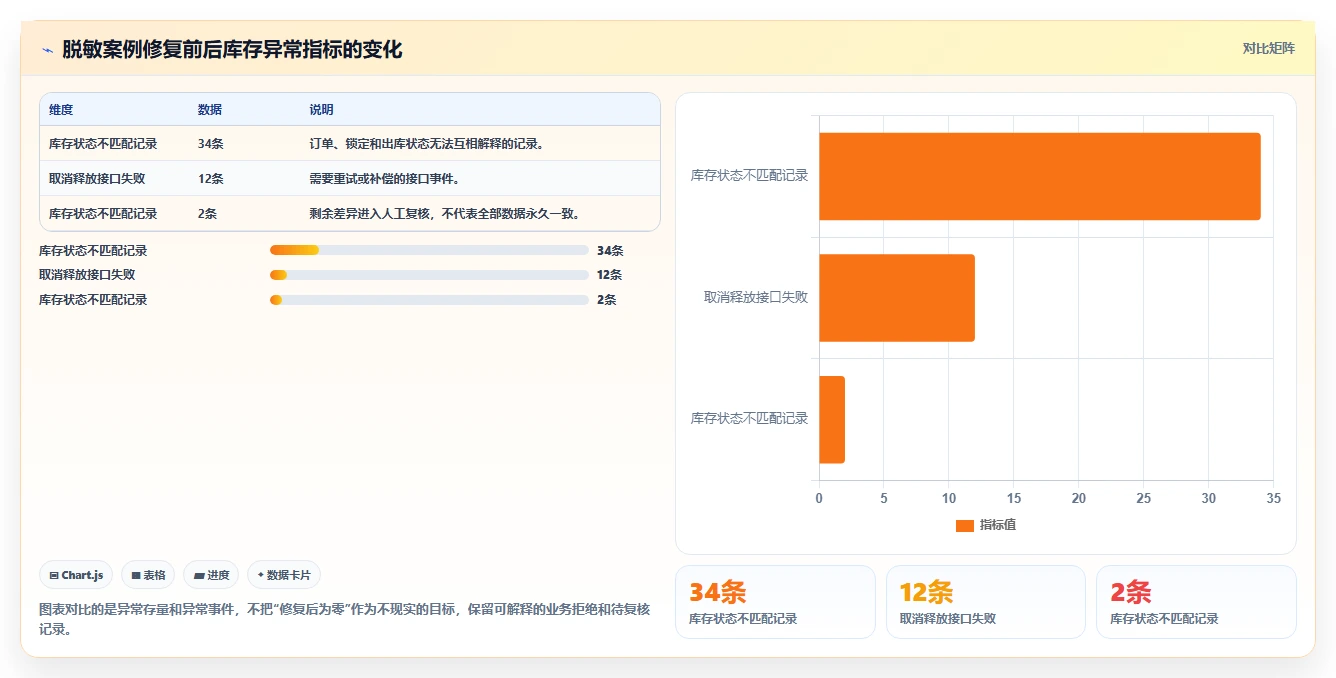Click 取消释放接口失败 caption inside the 12条 card
Screen dimensions: 1336x678
[948, 619]
